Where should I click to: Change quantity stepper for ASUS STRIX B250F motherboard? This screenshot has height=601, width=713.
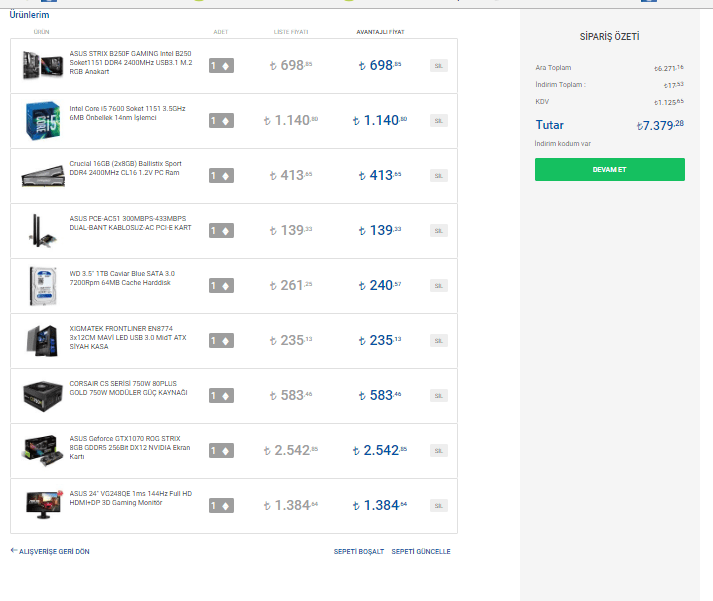coord(221,66)
